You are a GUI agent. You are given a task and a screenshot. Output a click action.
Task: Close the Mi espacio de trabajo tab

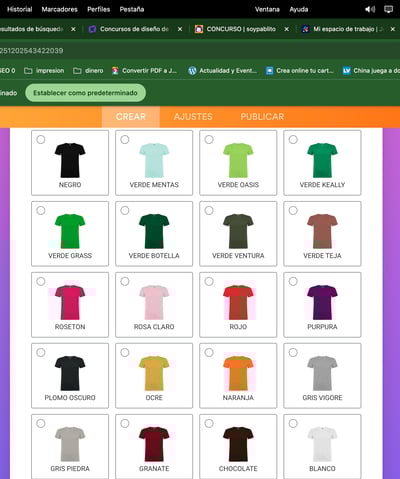click(393, 29)
